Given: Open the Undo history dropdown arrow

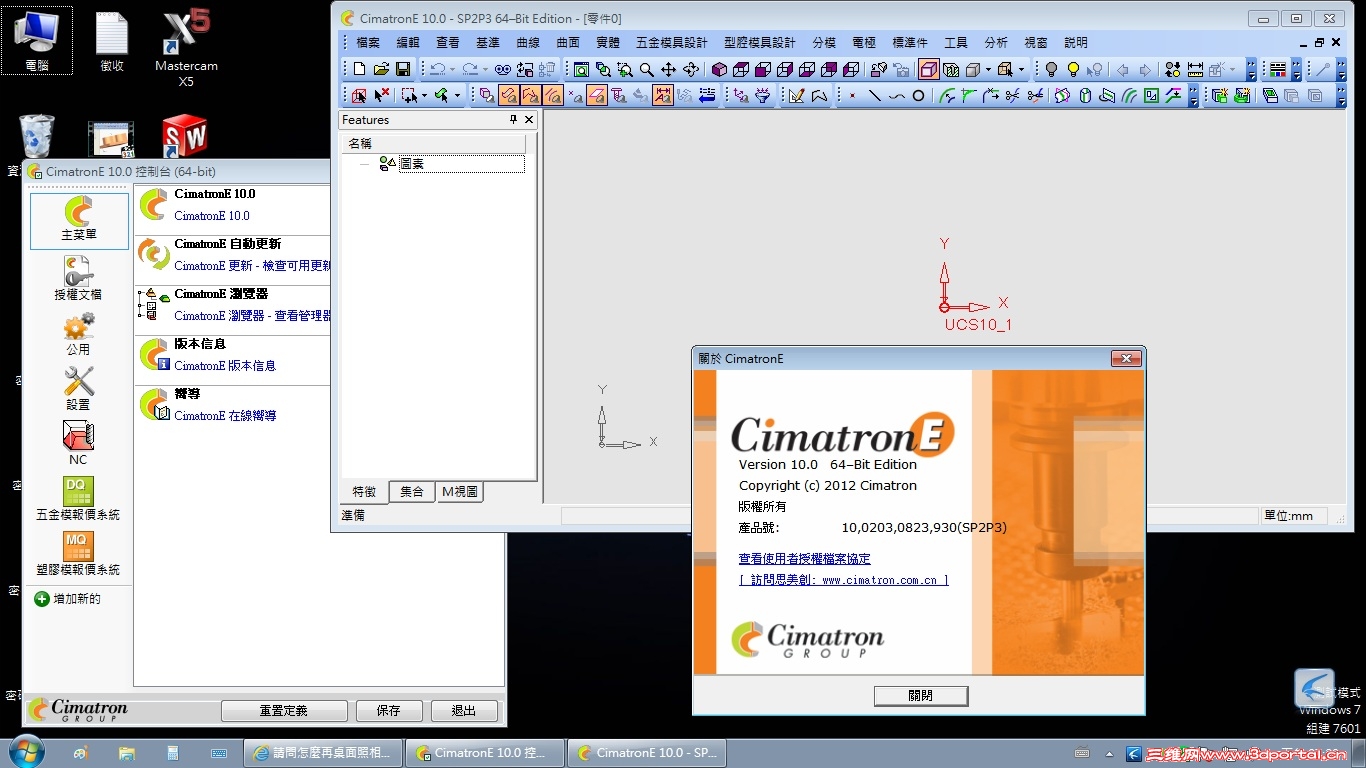Looking at the screenshot, I should pyautogui.click(x=452, y=69).
